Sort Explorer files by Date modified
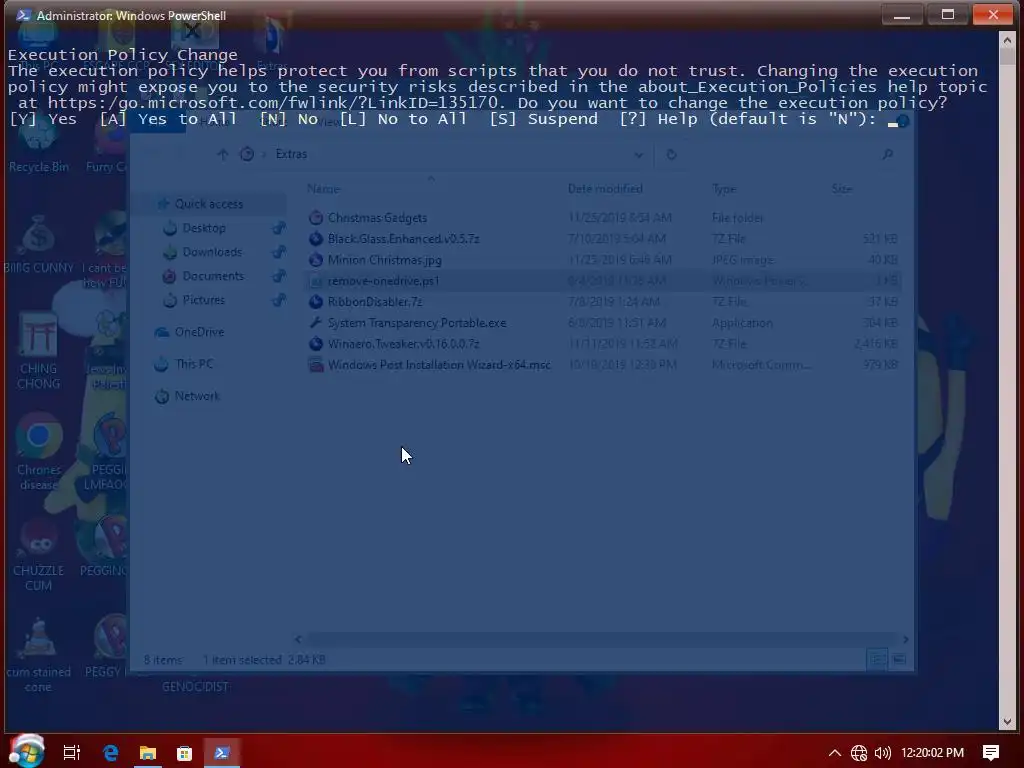The width and height of the screenshot is (1024, 768). pos(605,189)
